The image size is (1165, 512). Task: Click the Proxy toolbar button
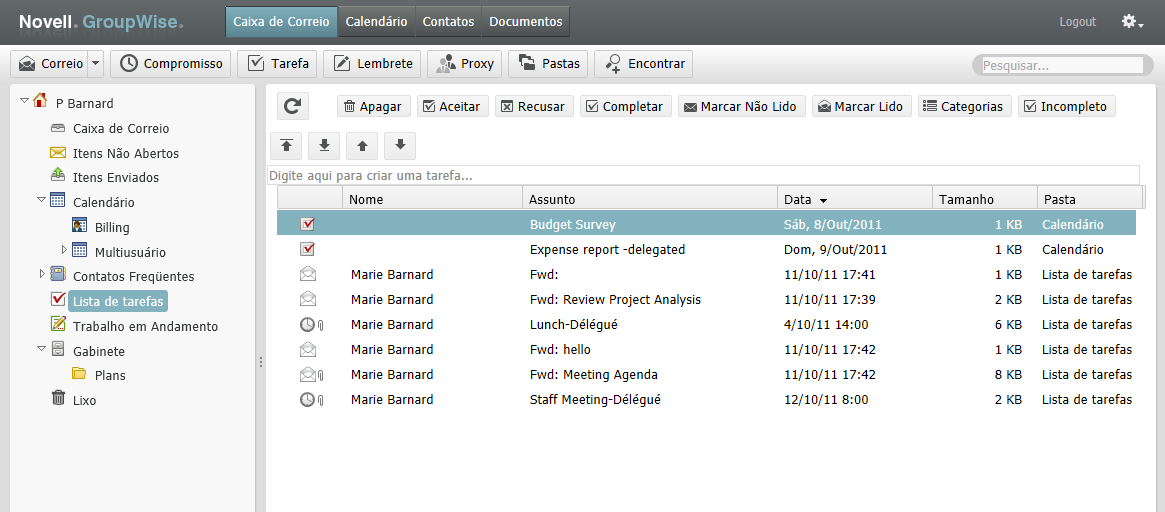coord(465,64)
